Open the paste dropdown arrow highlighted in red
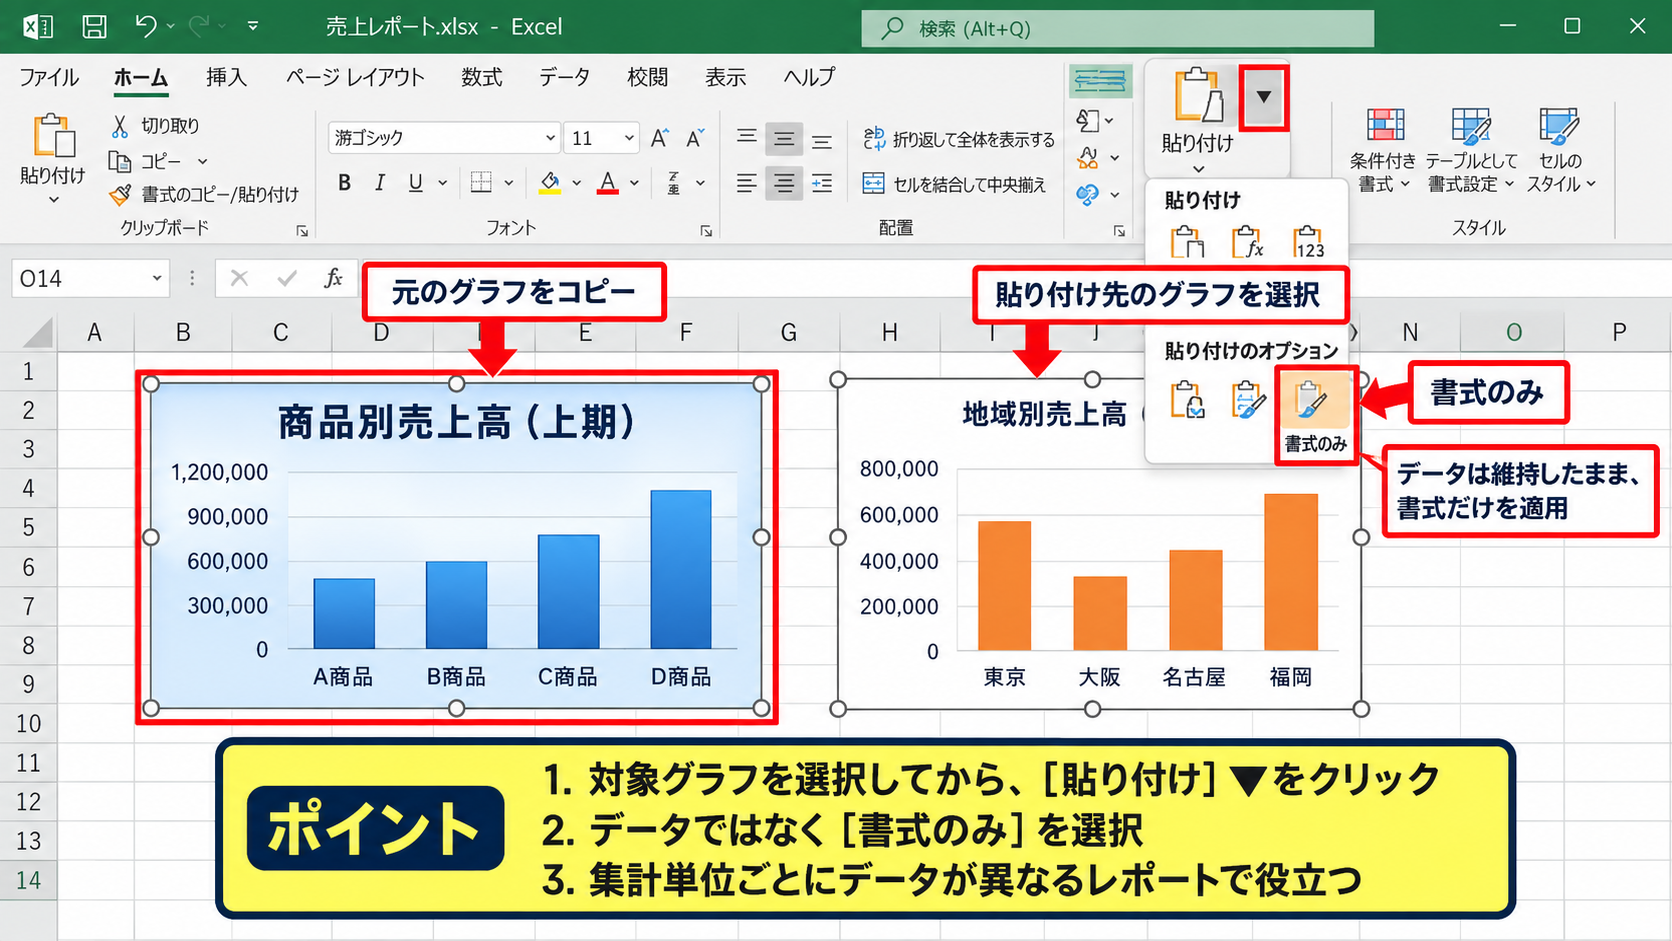 [1264, 97]
